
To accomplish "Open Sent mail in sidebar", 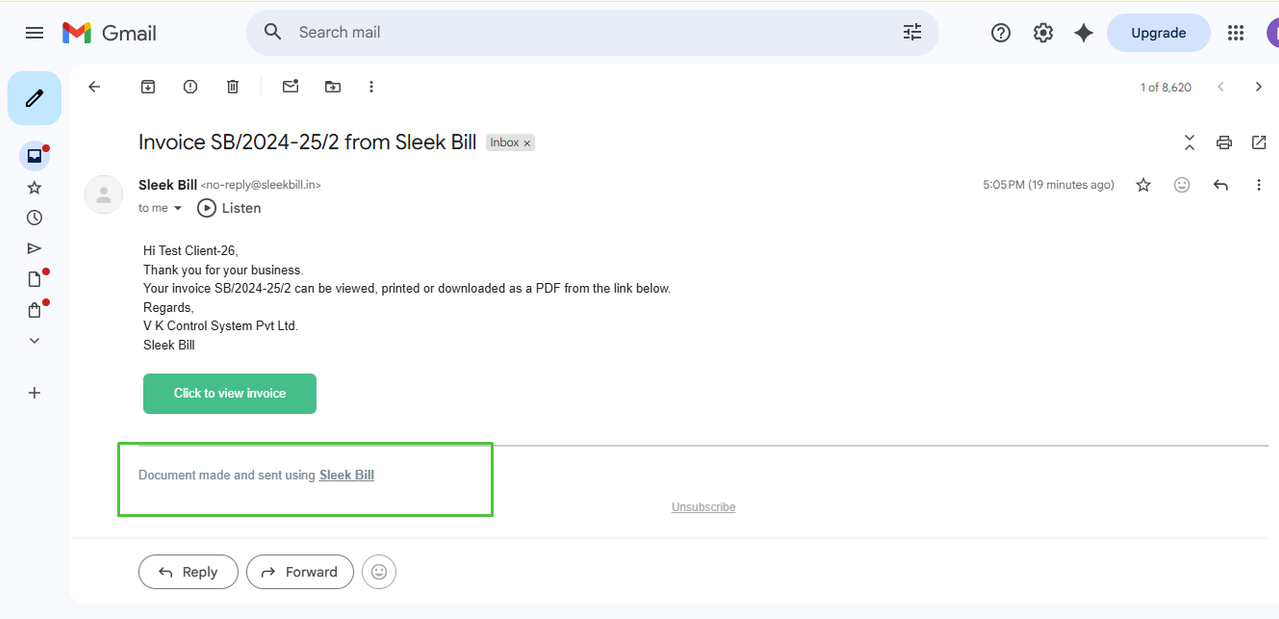I will point(34,248).
